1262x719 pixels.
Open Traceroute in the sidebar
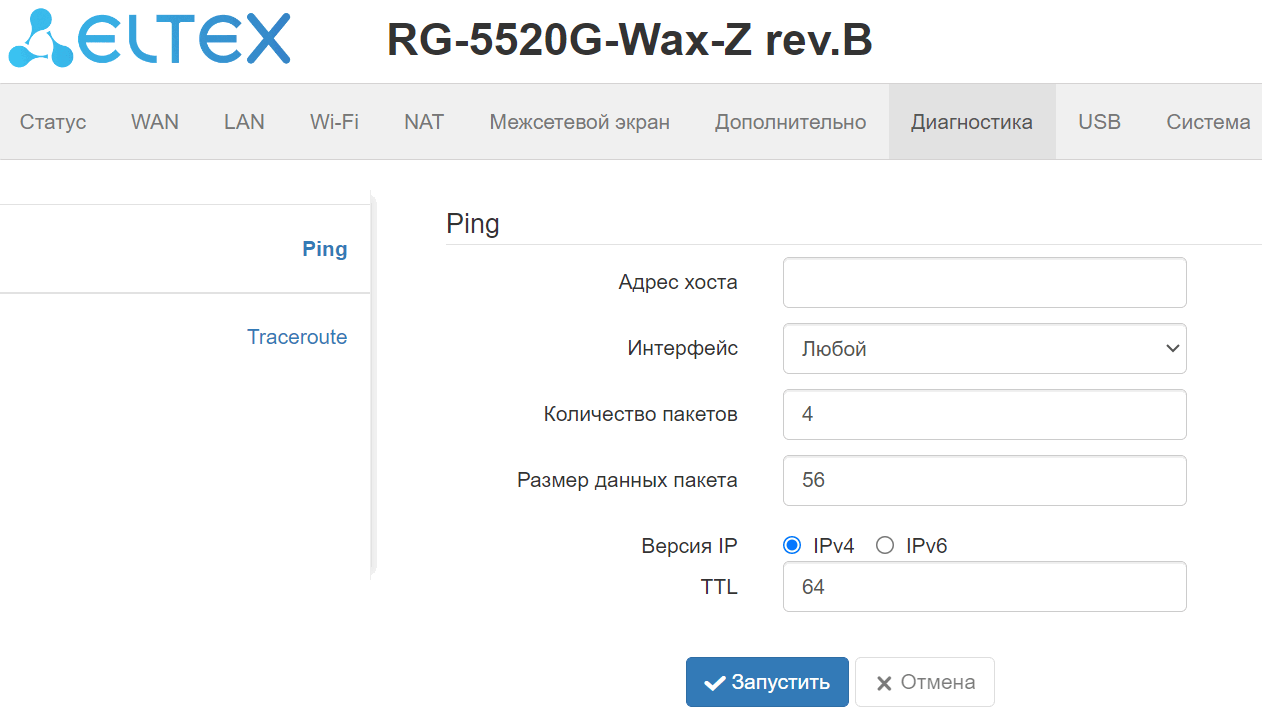tap(297, 337)
